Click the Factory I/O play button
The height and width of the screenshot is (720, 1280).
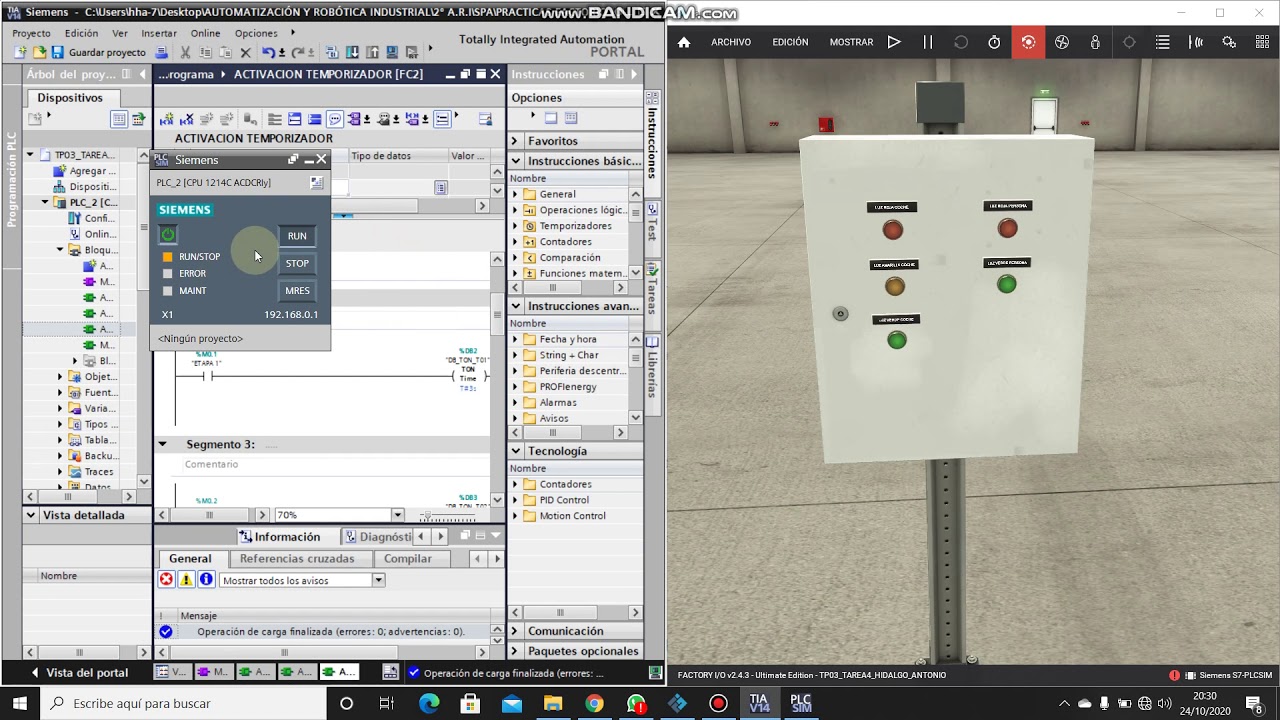pyautogui.click(x=894, y=42)
